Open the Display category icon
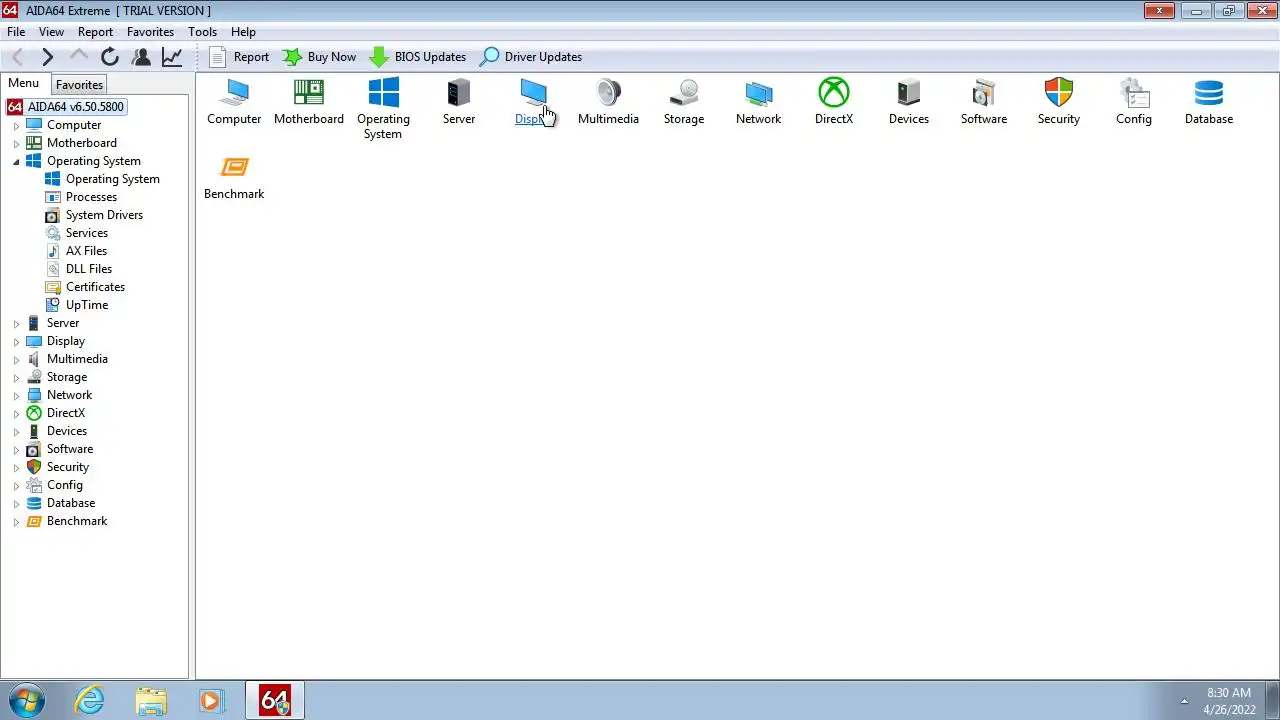1280x720 pixels. (x=533, y=102)
